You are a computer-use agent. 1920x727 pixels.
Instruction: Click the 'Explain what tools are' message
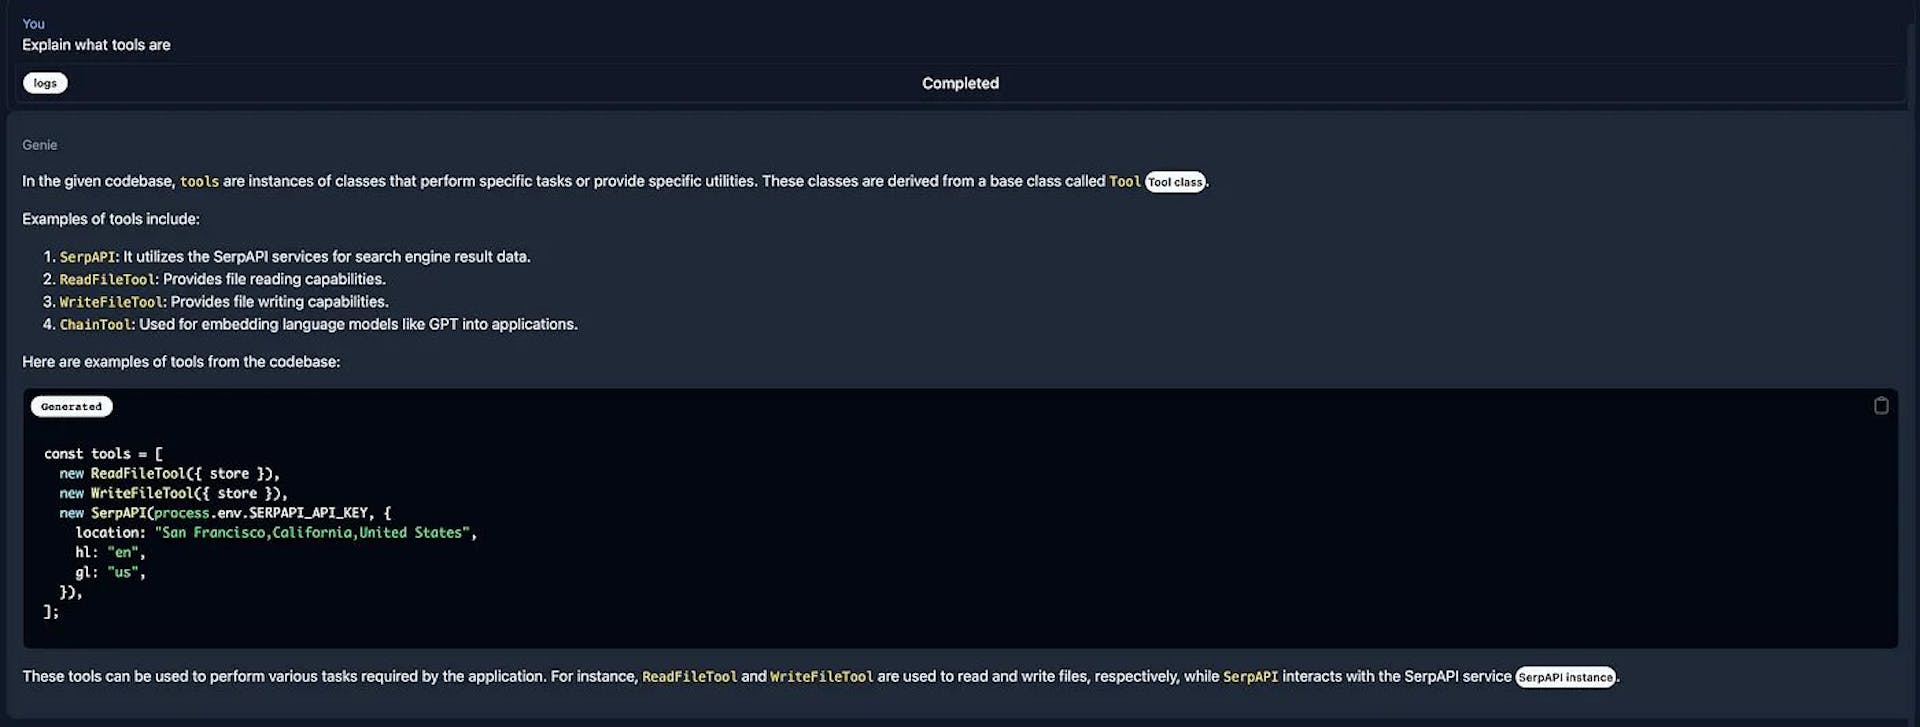(x=96, y=45)
